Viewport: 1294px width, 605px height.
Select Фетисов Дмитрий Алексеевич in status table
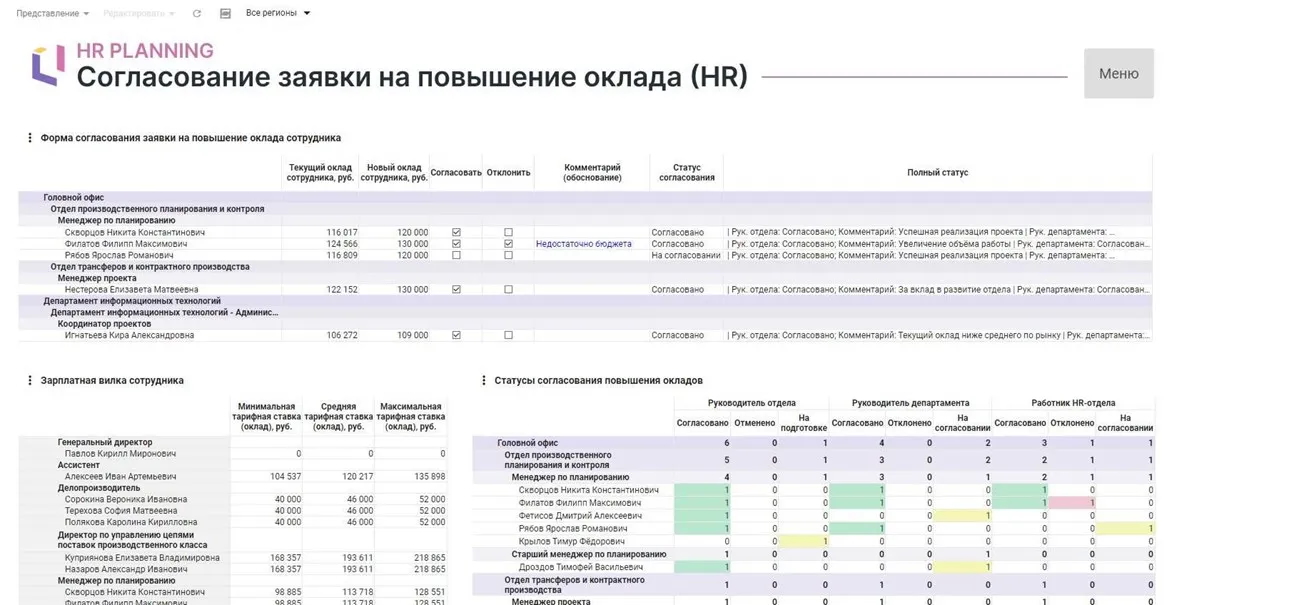click(x=813, y=516)
